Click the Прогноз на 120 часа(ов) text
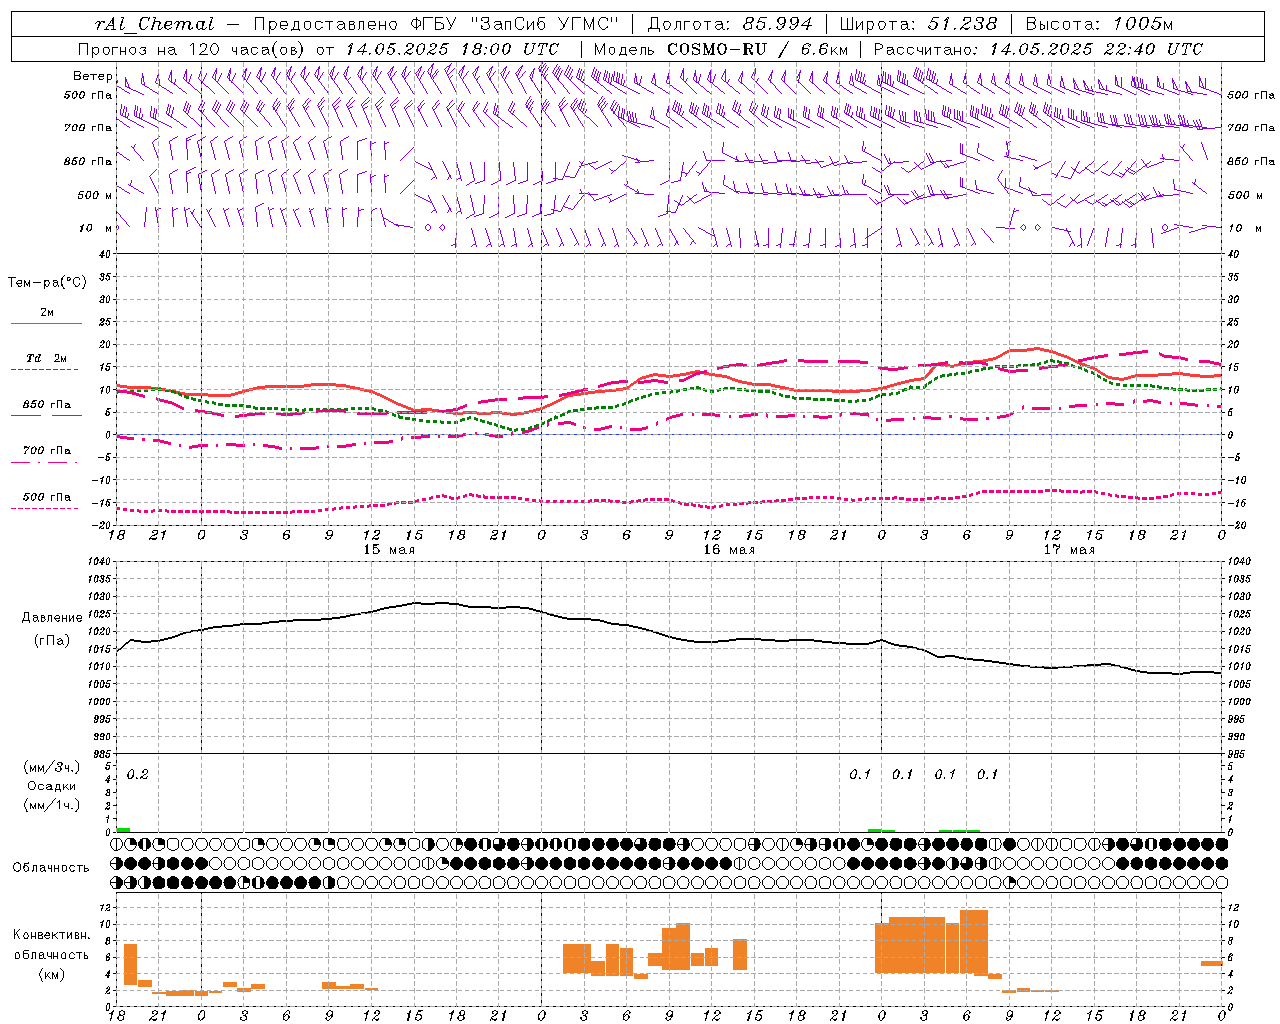Screen dimensions: 1280x1024 click(x=192, y=49)
